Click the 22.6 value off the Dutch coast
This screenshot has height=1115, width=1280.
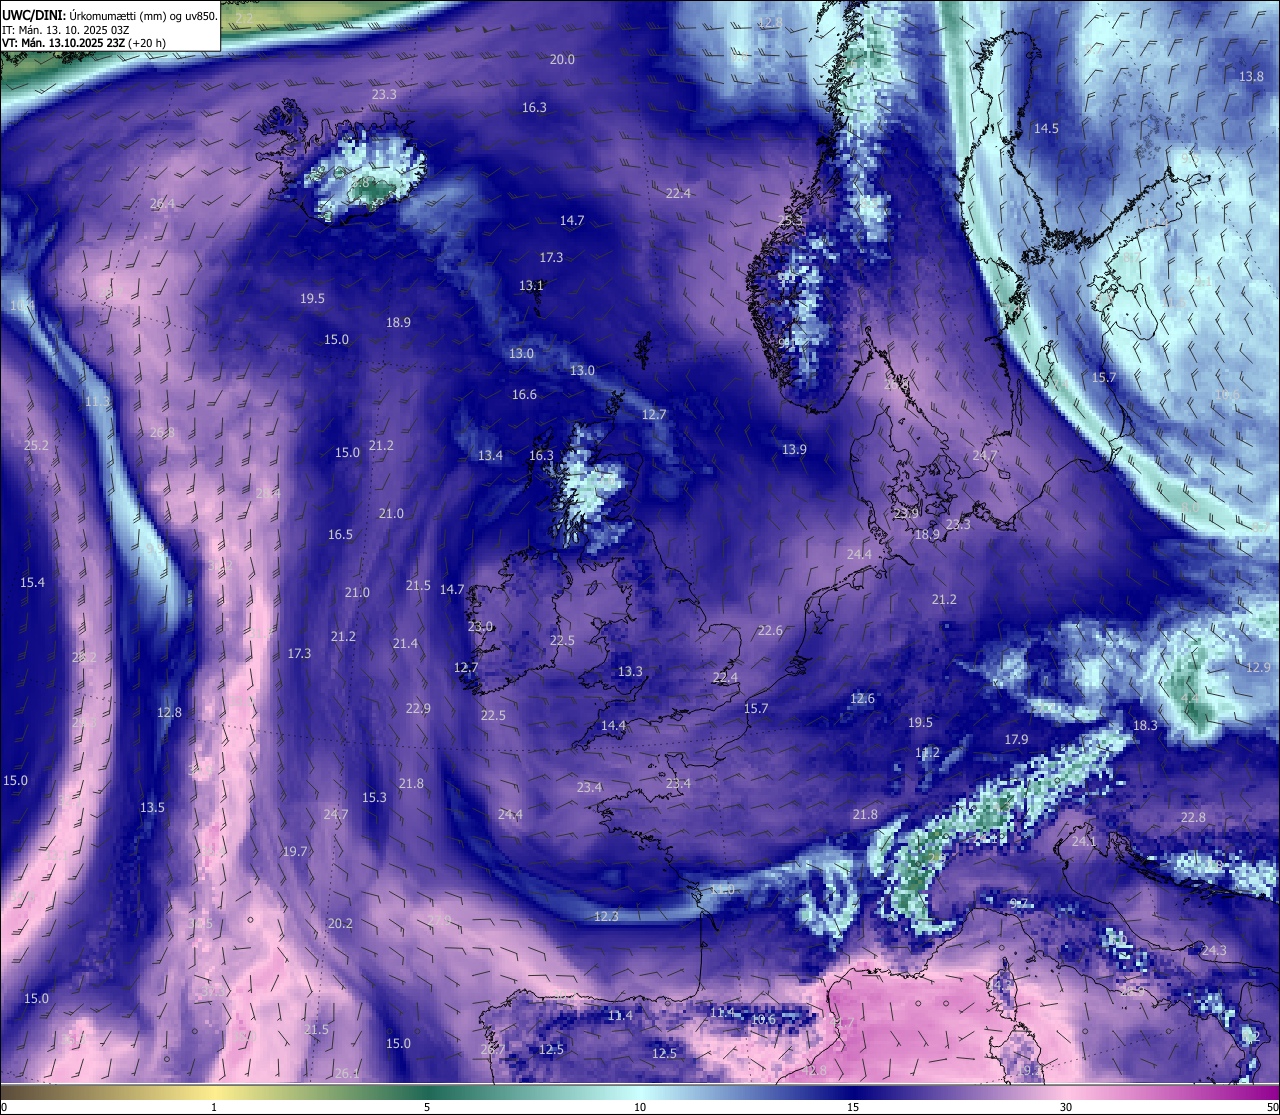tap(770, 630)
